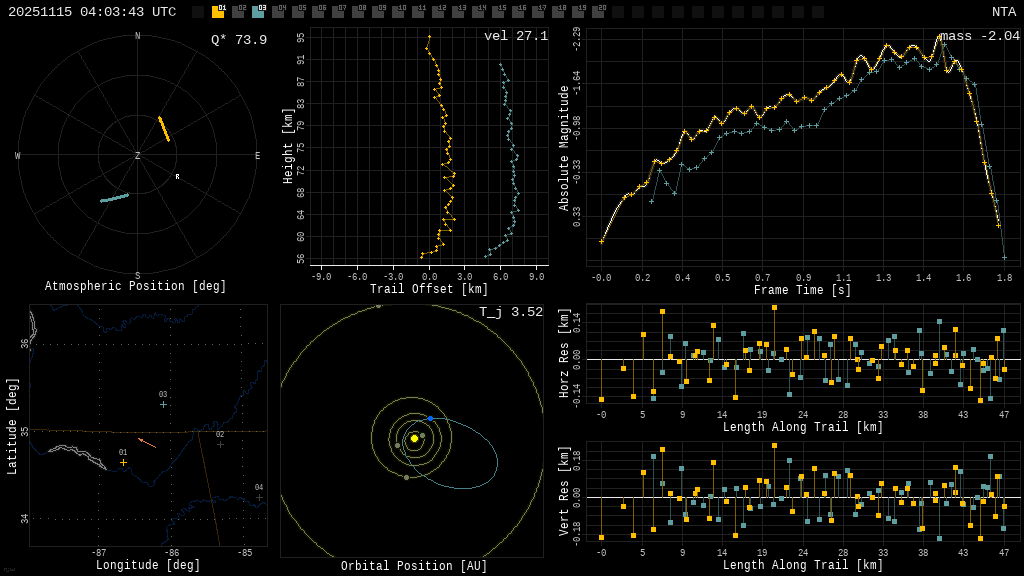The image size is (1024, 576).
Task: Select station 02 marker on the map
Action: [x=220, y=444]
